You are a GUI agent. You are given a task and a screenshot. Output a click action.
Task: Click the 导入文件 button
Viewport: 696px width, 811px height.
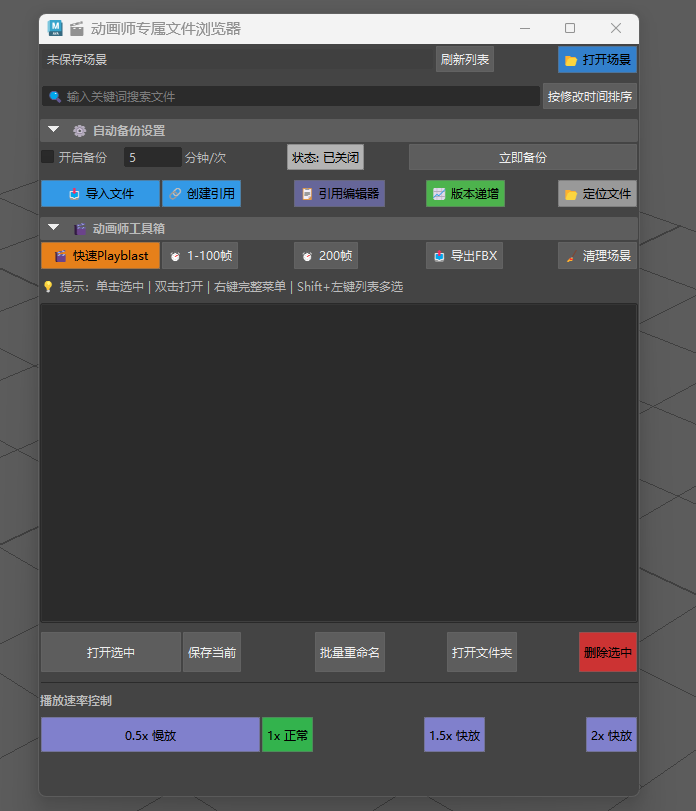[100, 193]
